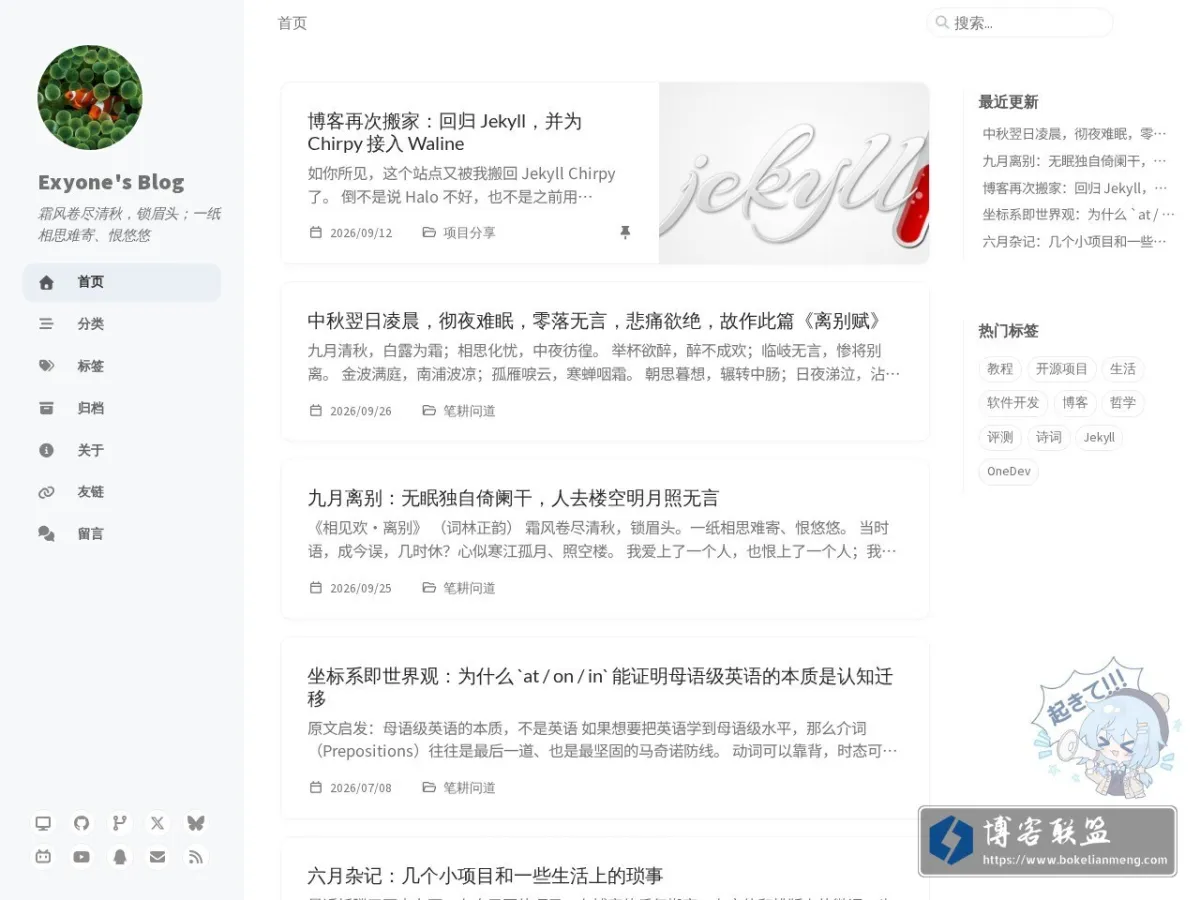
Task: Select the OneDev tag
Action: pos(1008,471)
